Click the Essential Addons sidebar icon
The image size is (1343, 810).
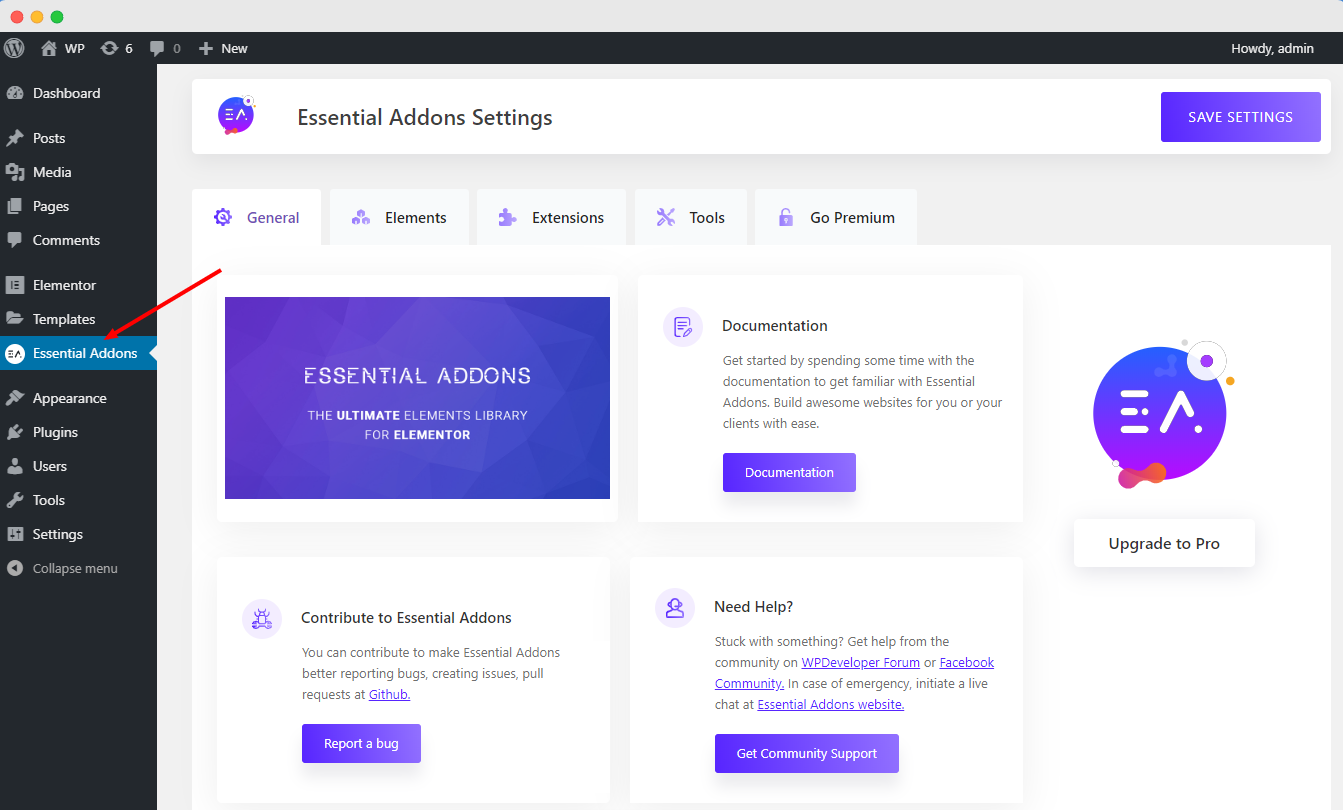coord(15,353)
